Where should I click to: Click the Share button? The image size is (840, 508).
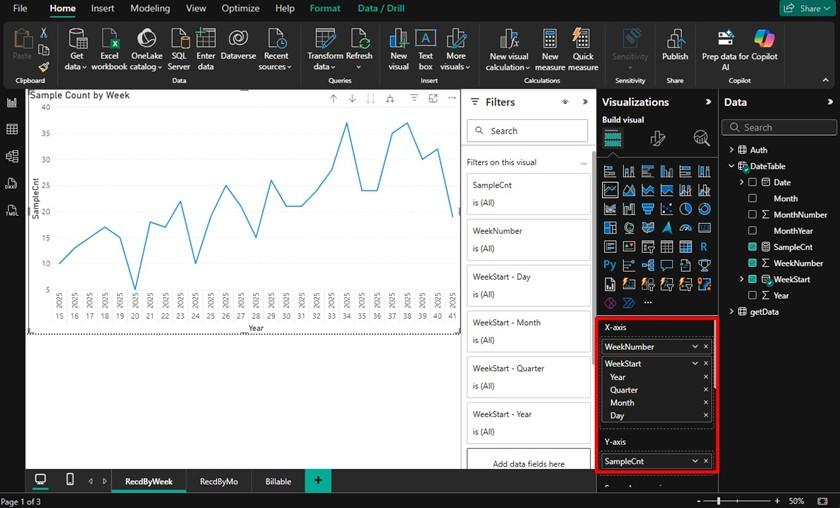point(806,8)
